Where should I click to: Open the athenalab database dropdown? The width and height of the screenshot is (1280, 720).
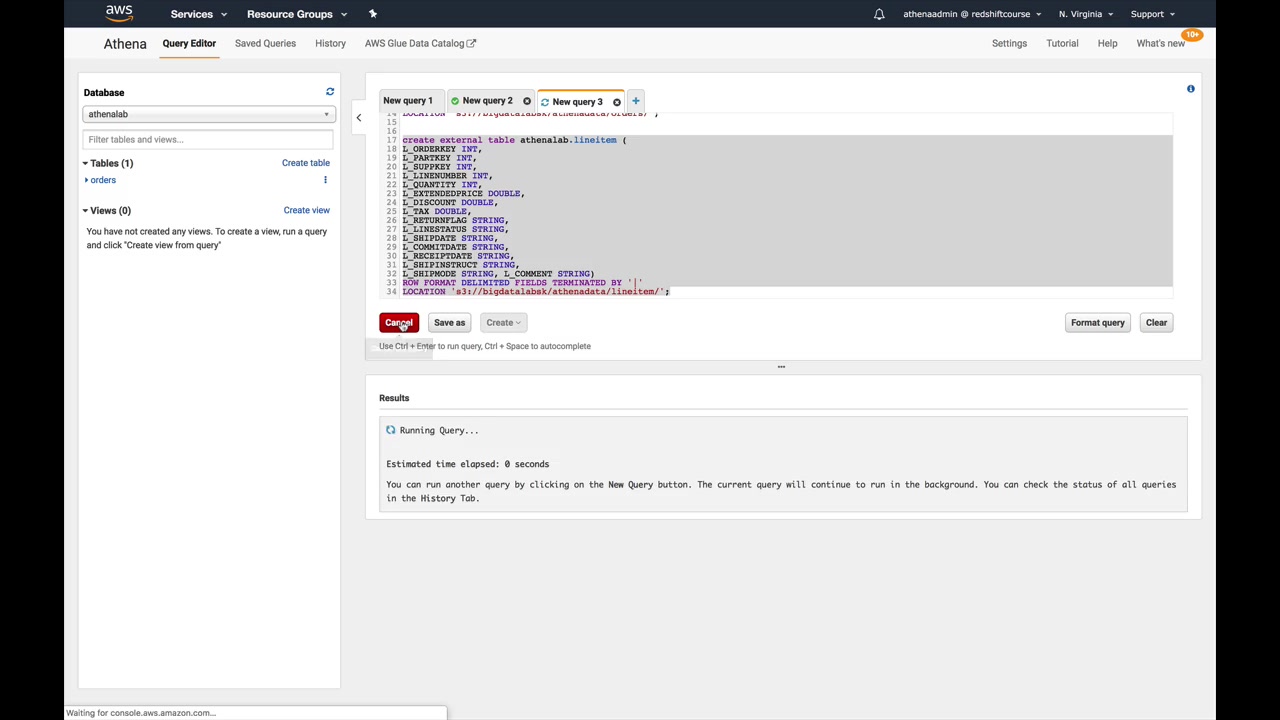[x=208, y=114]
